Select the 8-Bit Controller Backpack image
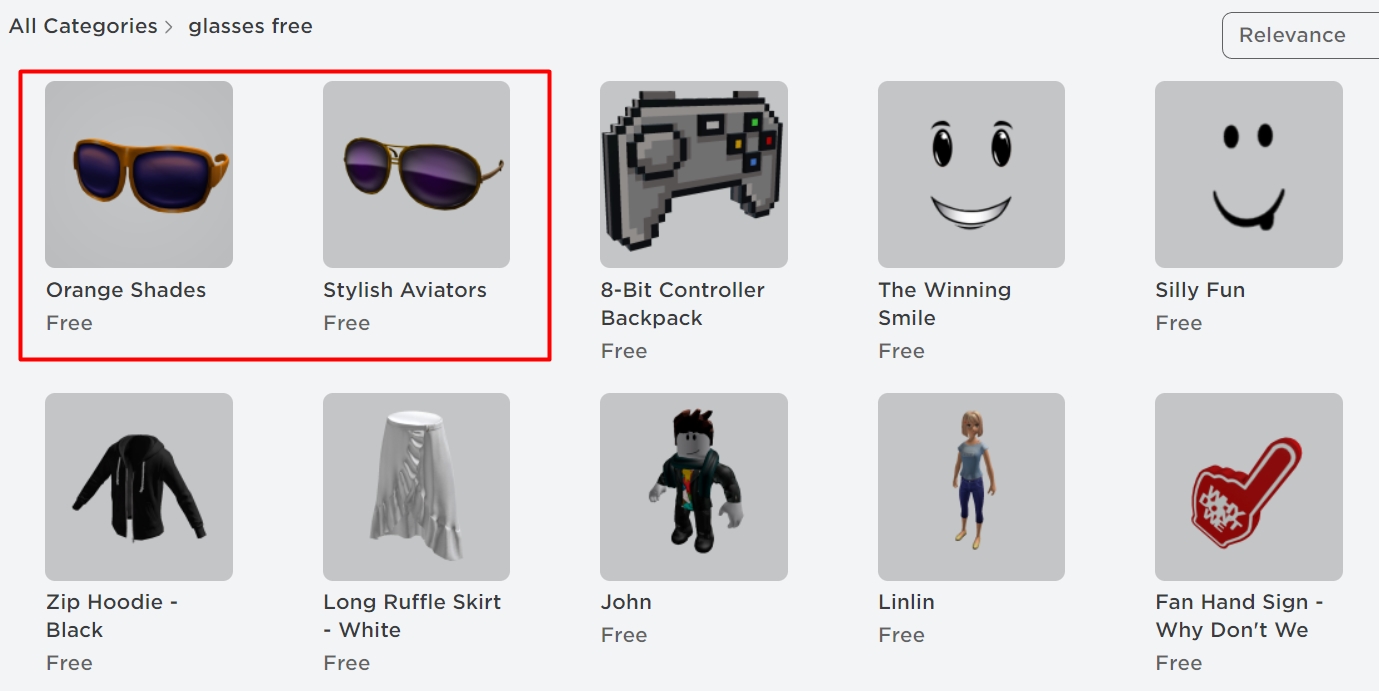Image resolution: width=1379 pixels, height=691 pixels. pos(694,174)
